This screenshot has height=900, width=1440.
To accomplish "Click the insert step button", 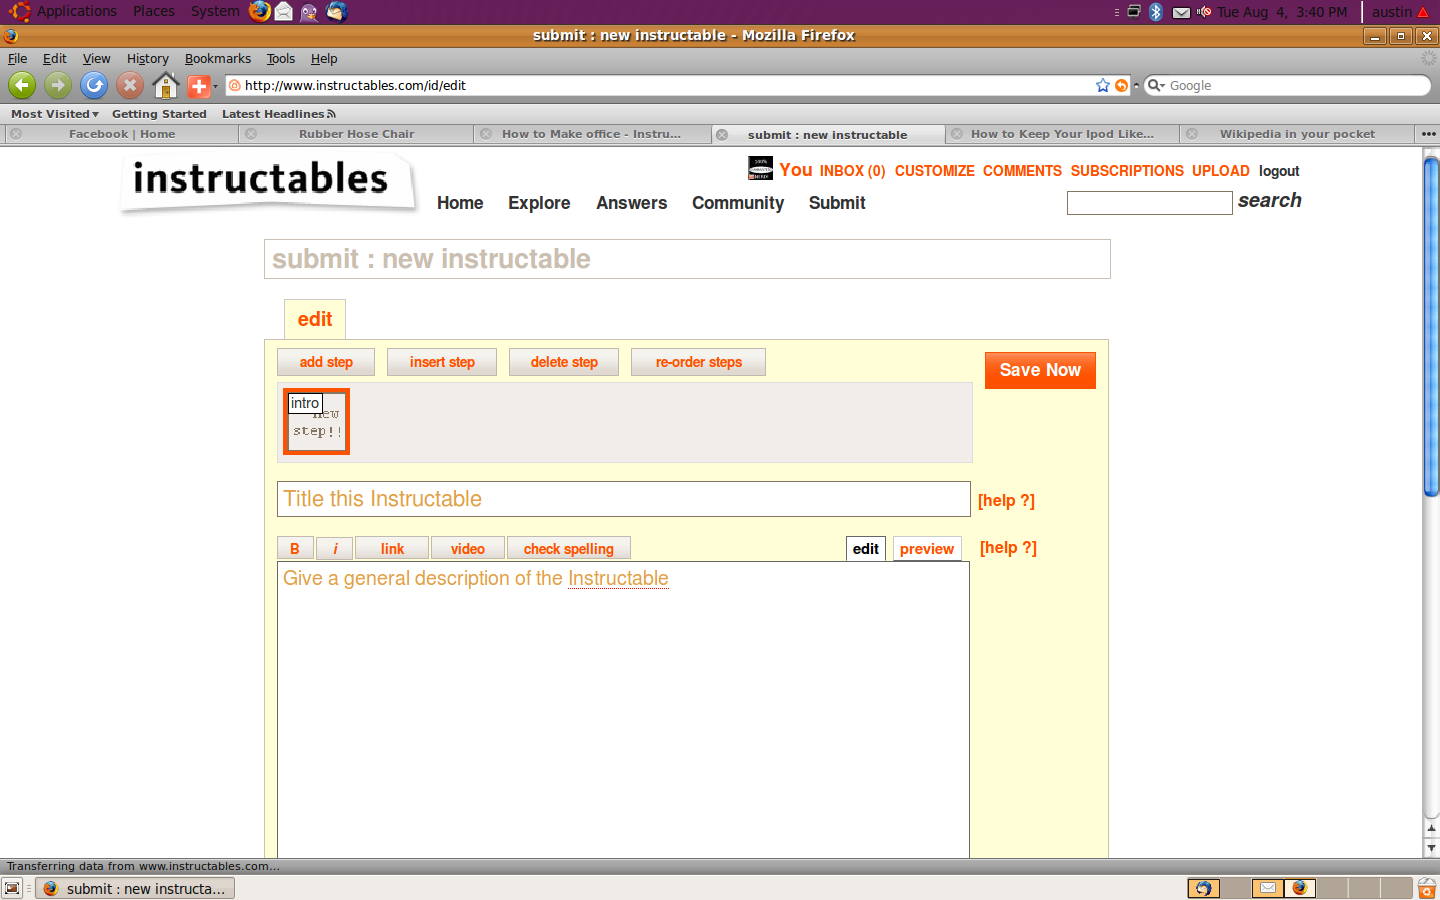I will coord(442,362).
